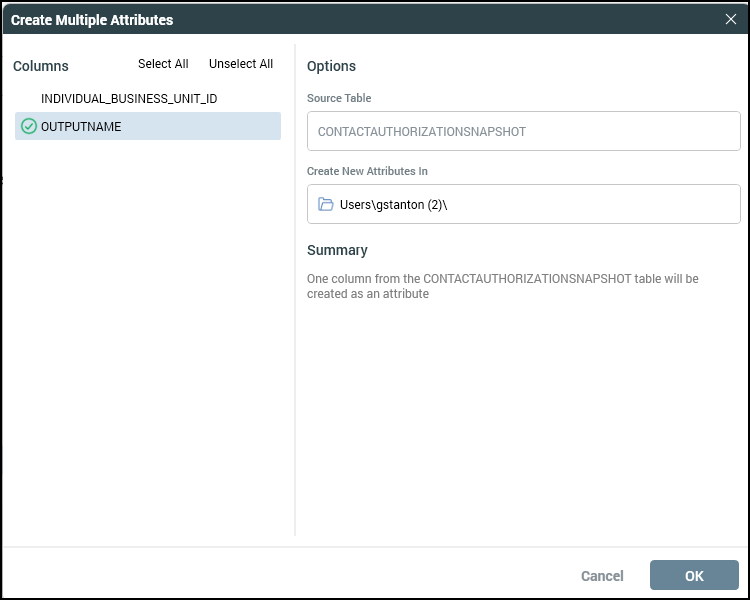Click the summary description text

[502, 286]
